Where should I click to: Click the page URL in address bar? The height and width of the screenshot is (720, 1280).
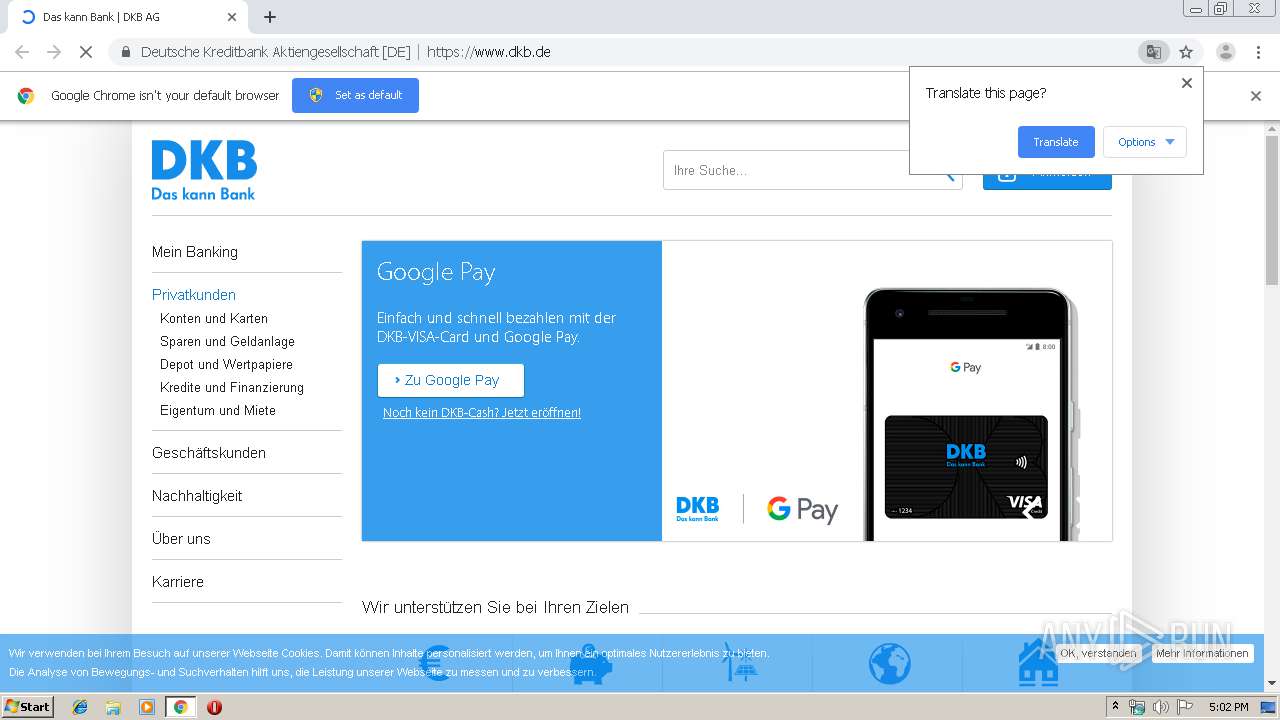click(x=489, y=52)
